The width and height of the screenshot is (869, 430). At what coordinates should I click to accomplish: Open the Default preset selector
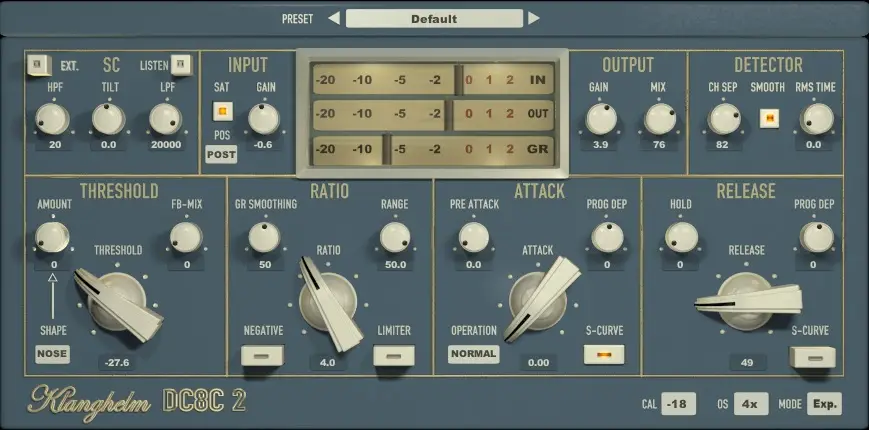(x=434, y=19)
